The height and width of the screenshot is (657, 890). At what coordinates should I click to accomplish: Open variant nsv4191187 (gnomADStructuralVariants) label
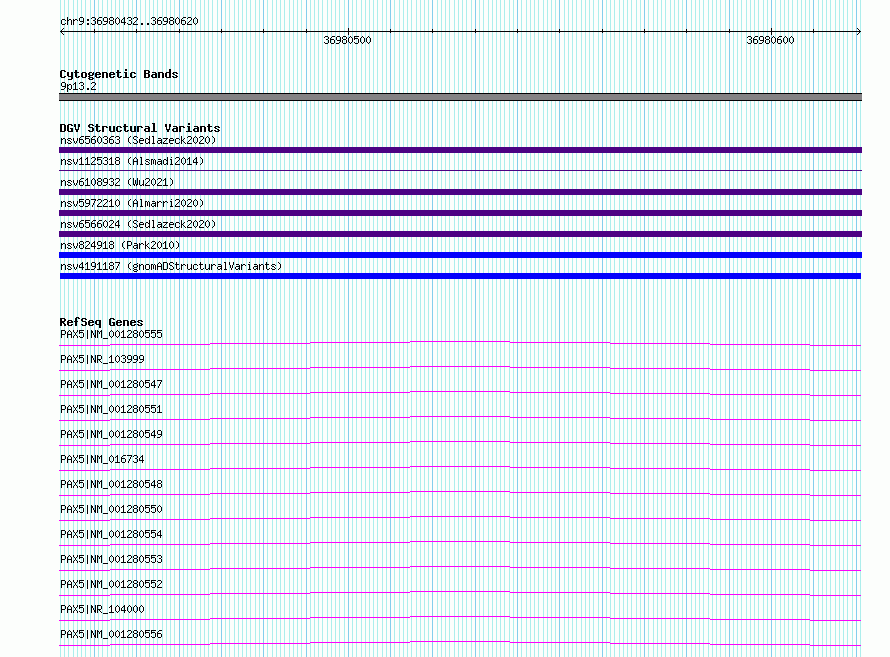(171, 266)
